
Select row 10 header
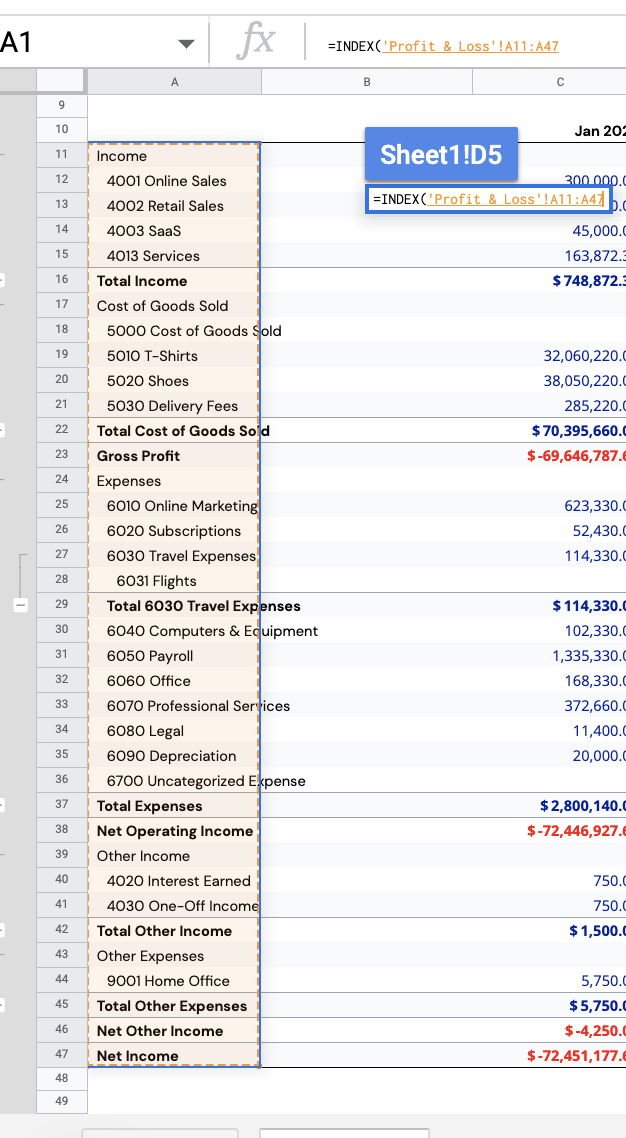pyautogui.click(x=62, y=129)
